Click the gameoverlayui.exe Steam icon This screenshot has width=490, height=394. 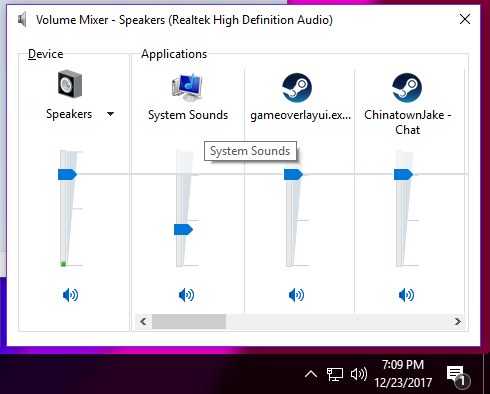297,88
